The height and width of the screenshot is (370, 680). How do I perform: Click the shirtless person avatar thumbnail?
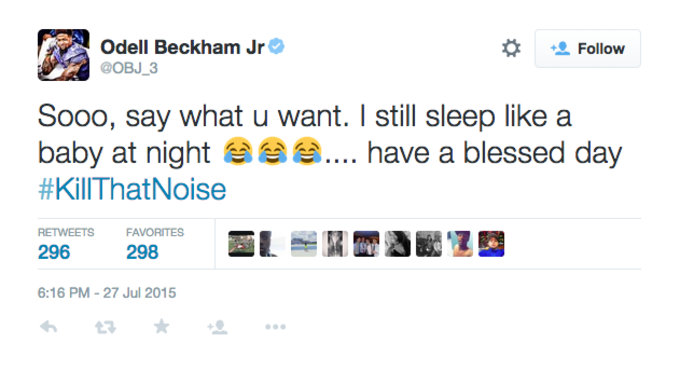[460, 244]
